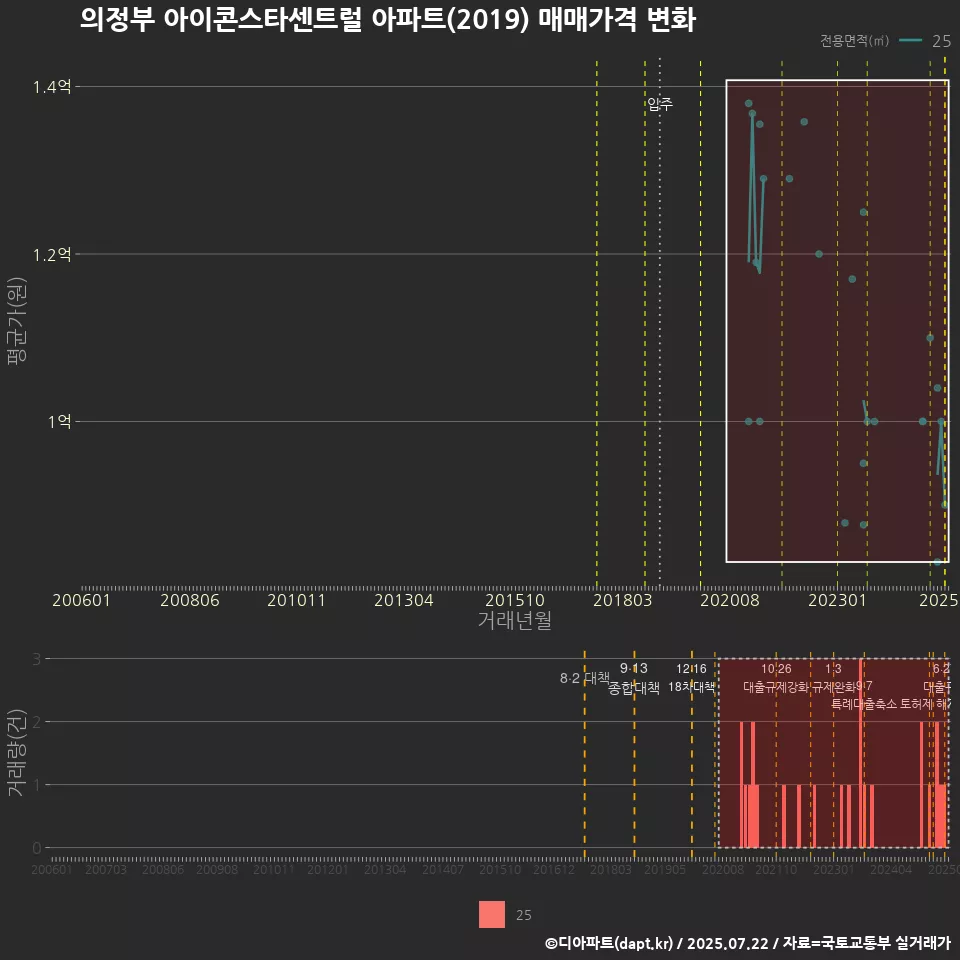This screenshot has height=960, width=960.
Task: Click the 8·2 대책 policy annotation
Action: 585,678
